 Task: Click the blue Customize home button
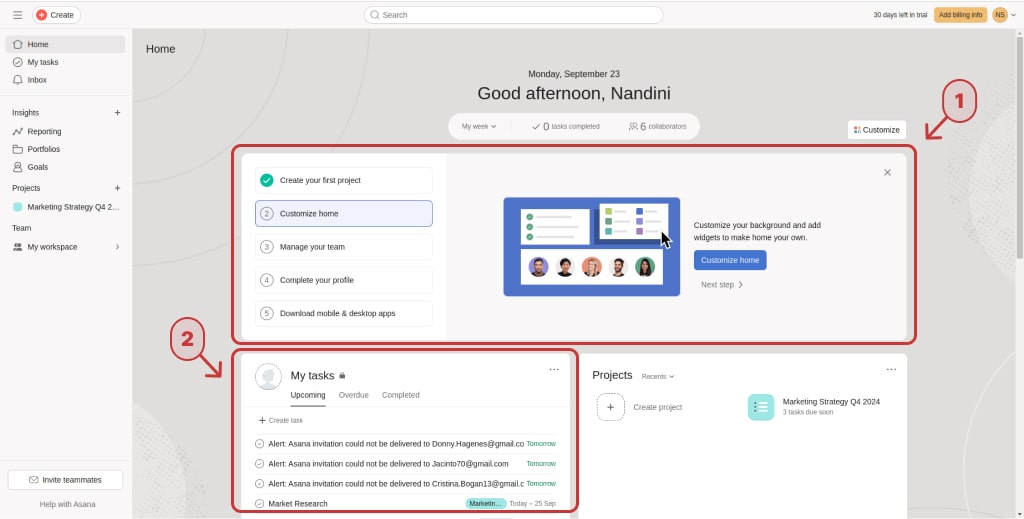730,260
